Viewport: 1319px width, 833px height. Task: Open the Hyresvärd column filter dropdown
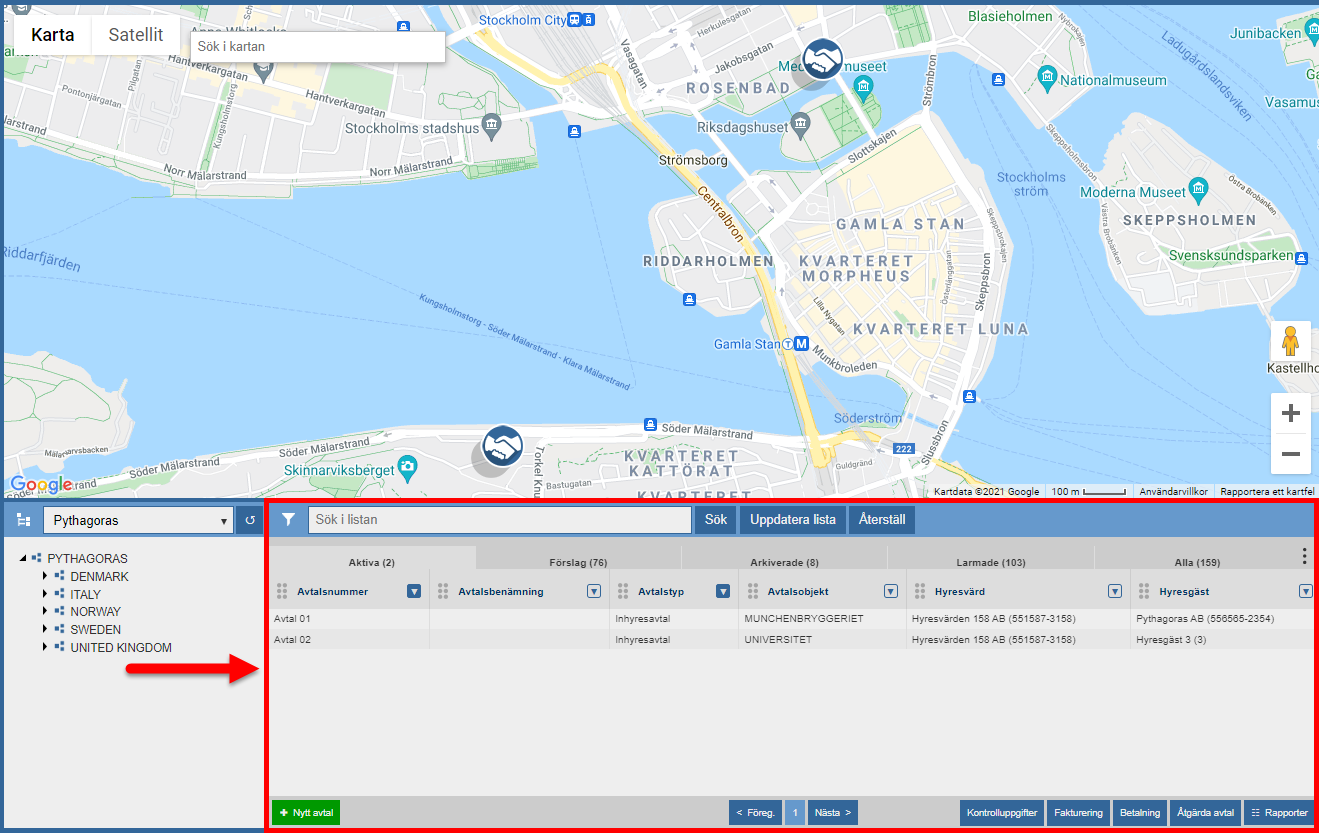[x=1115, y=591]
